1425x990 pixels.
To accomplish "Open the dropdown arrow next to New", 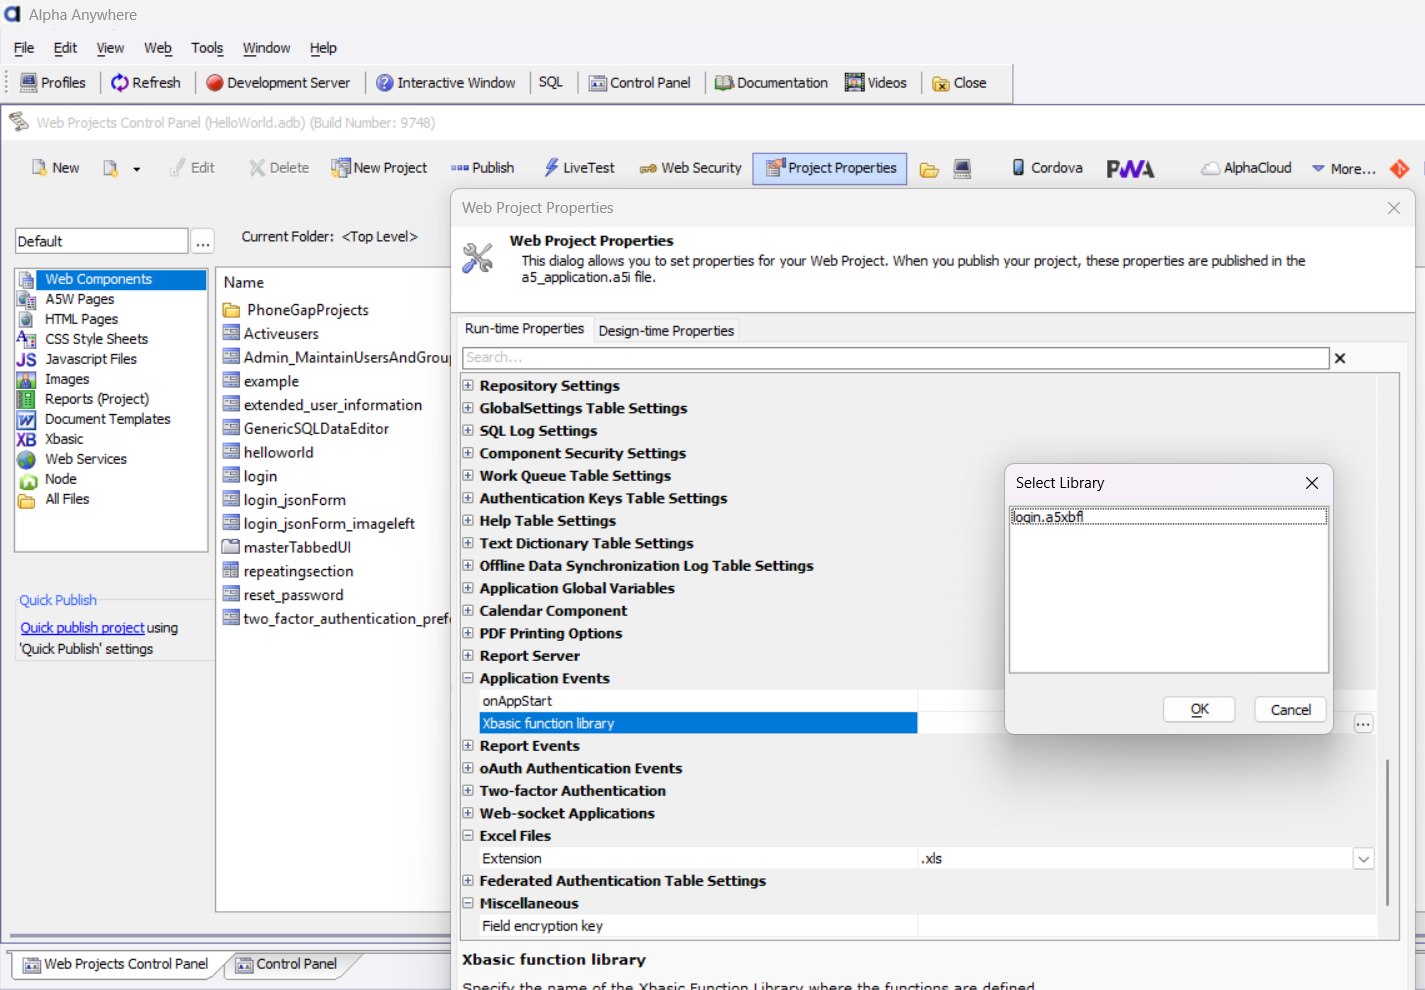I will pos(136,169).
